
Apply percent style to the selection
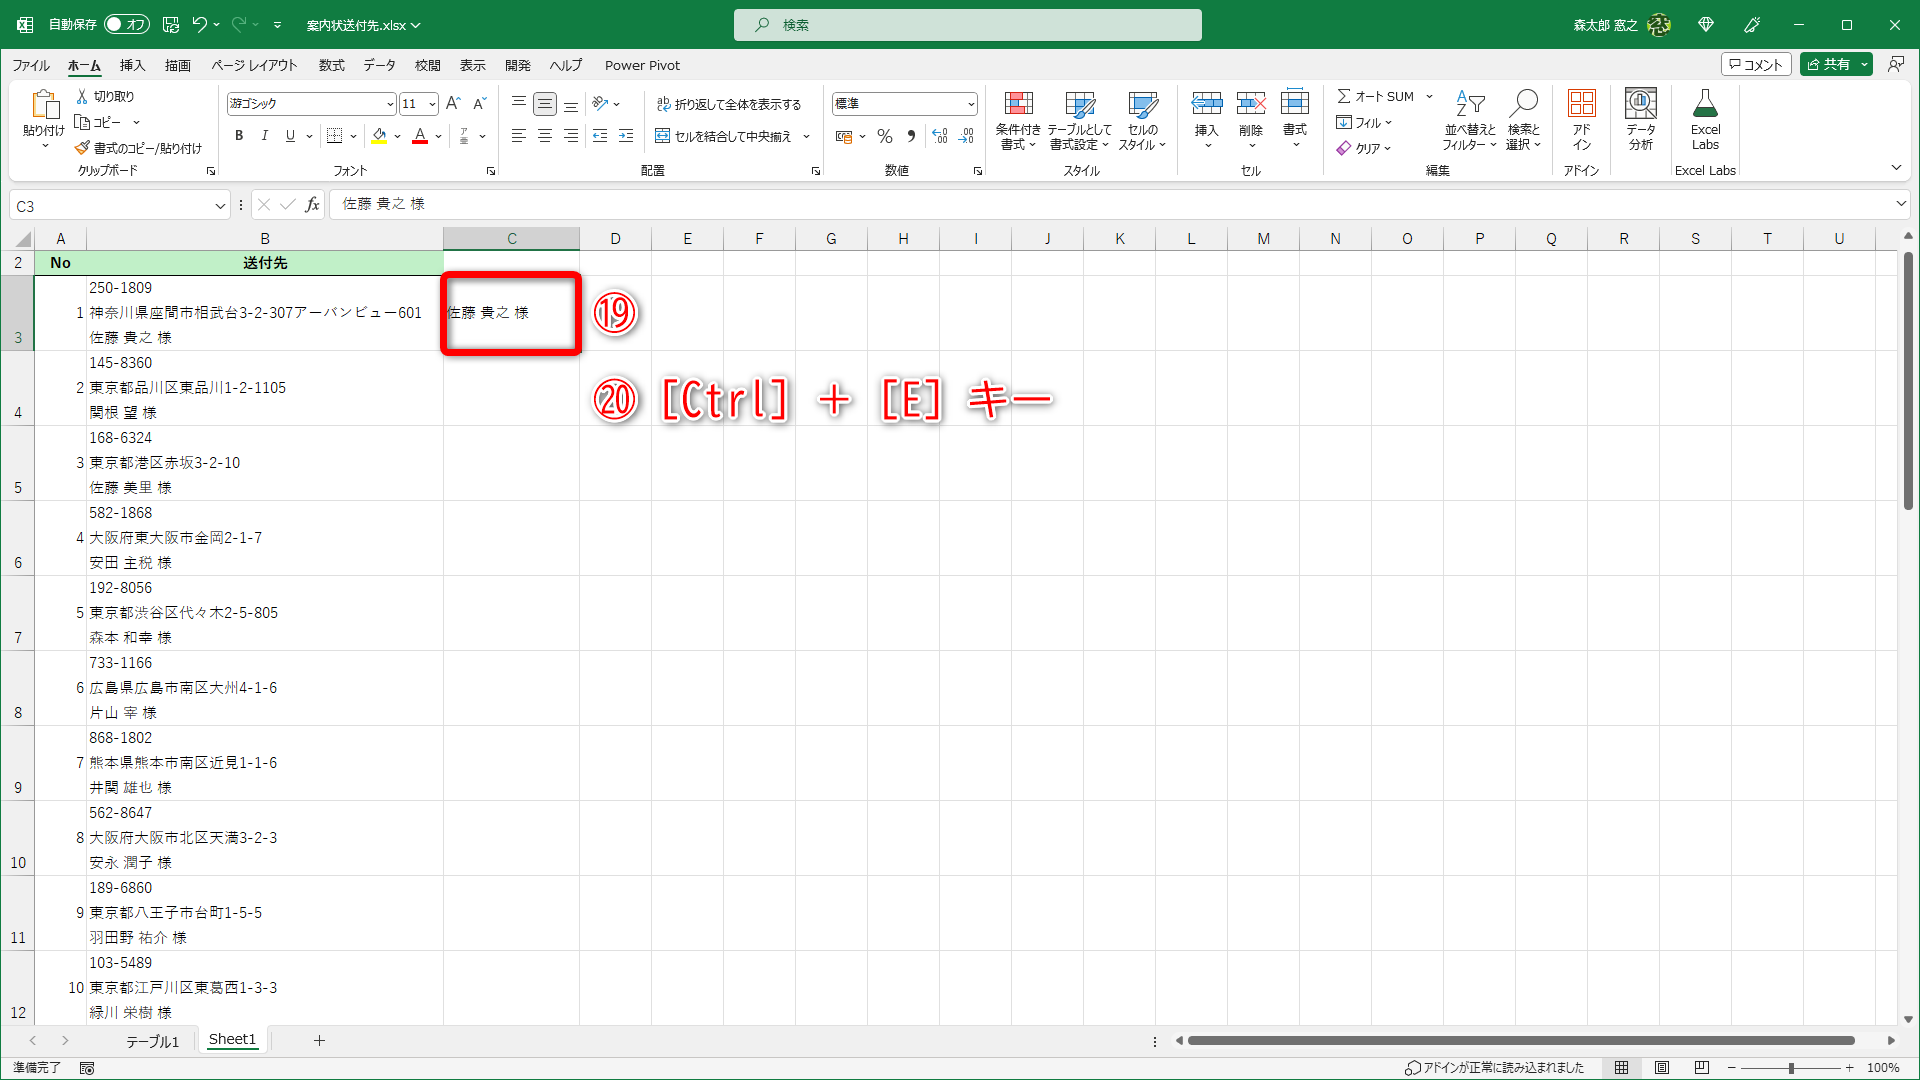click(884, 137)
